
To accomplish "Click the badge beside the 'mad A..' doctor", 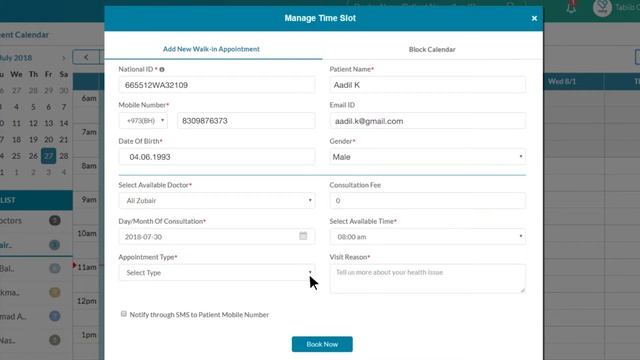I will coord(55,316).
